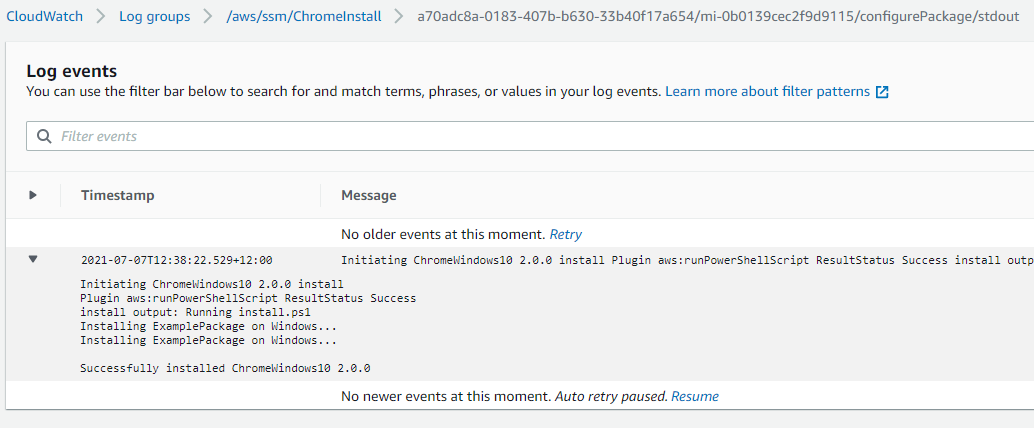This screenshot has height=428, width=1034.
Task: Select the configurePackage/stdout stream breadcrumb
Action: click(718, 16)
